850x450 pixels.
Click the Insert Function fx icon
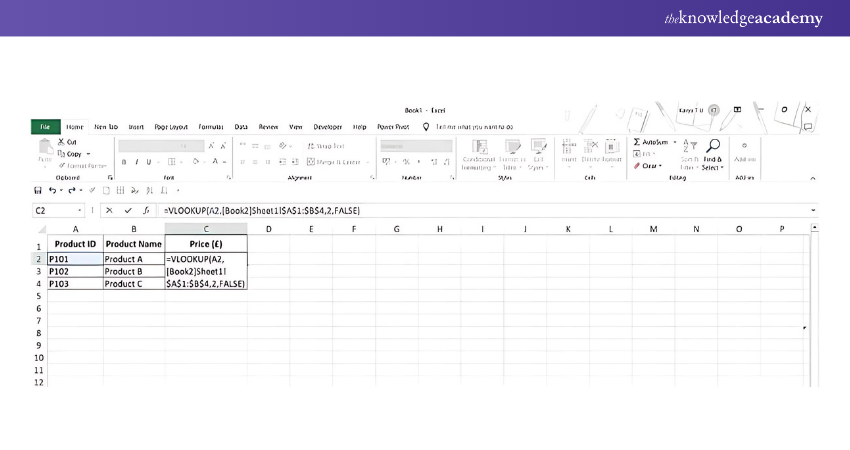146,211
